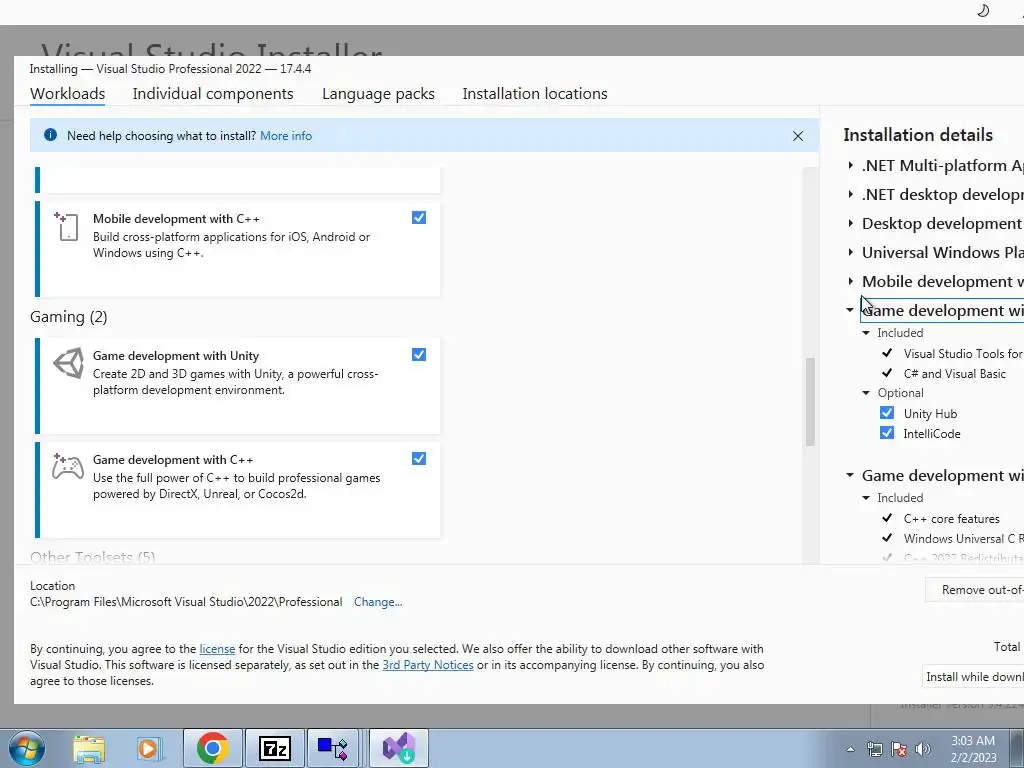Switch to Visual Studio Installer taskbar icon
The width and height of the screenshot is (1024, 768).
399,748
